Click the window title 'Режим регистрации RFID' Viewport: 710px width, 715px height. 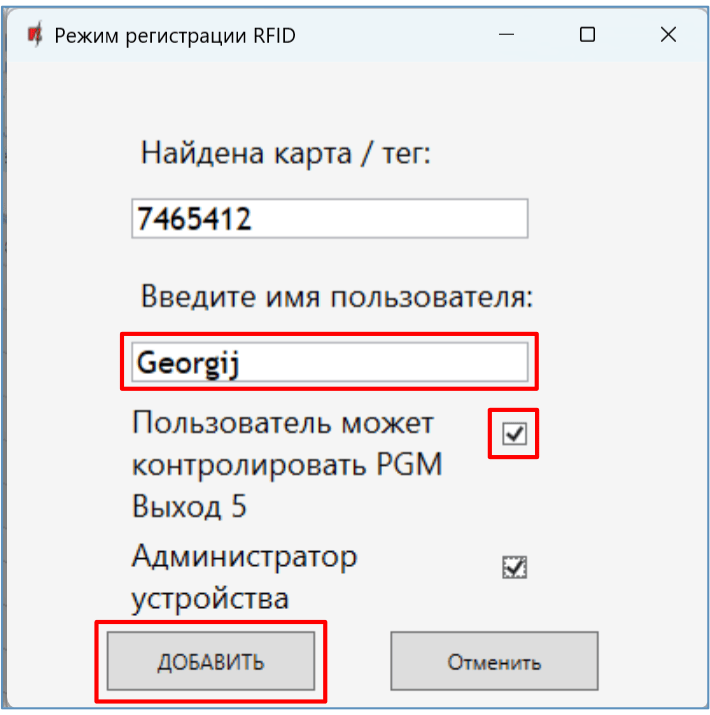point(175,35)
